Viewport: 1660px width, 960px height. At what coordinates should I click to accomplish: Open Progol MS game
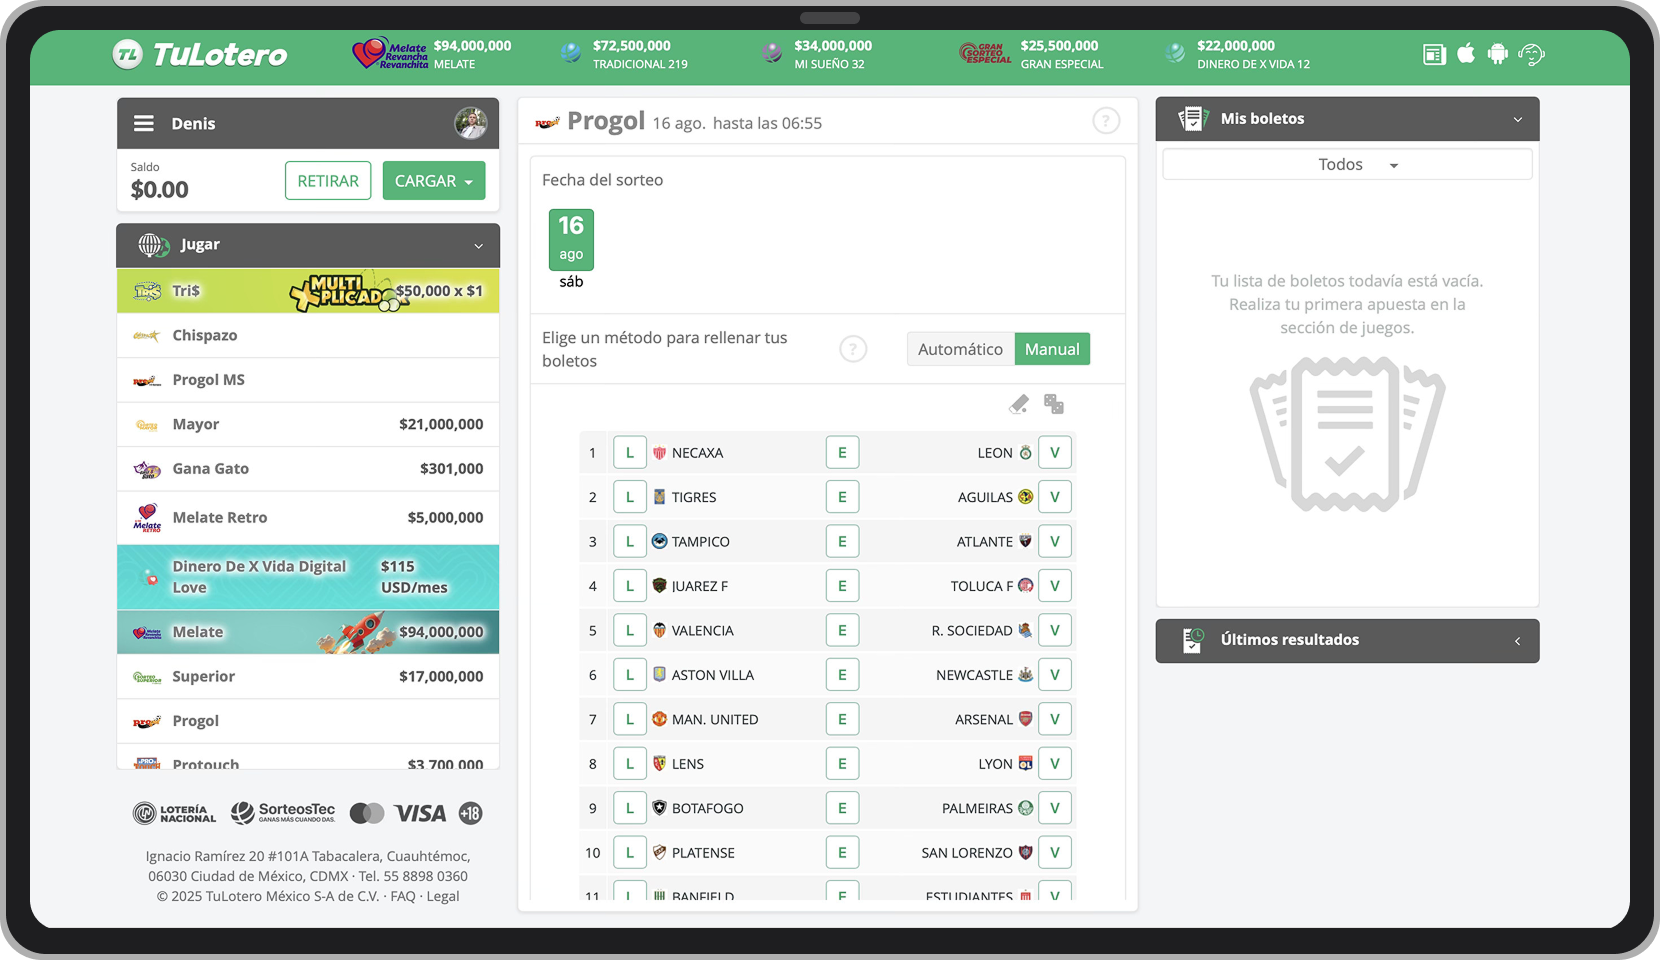click(x=308, y=380)
